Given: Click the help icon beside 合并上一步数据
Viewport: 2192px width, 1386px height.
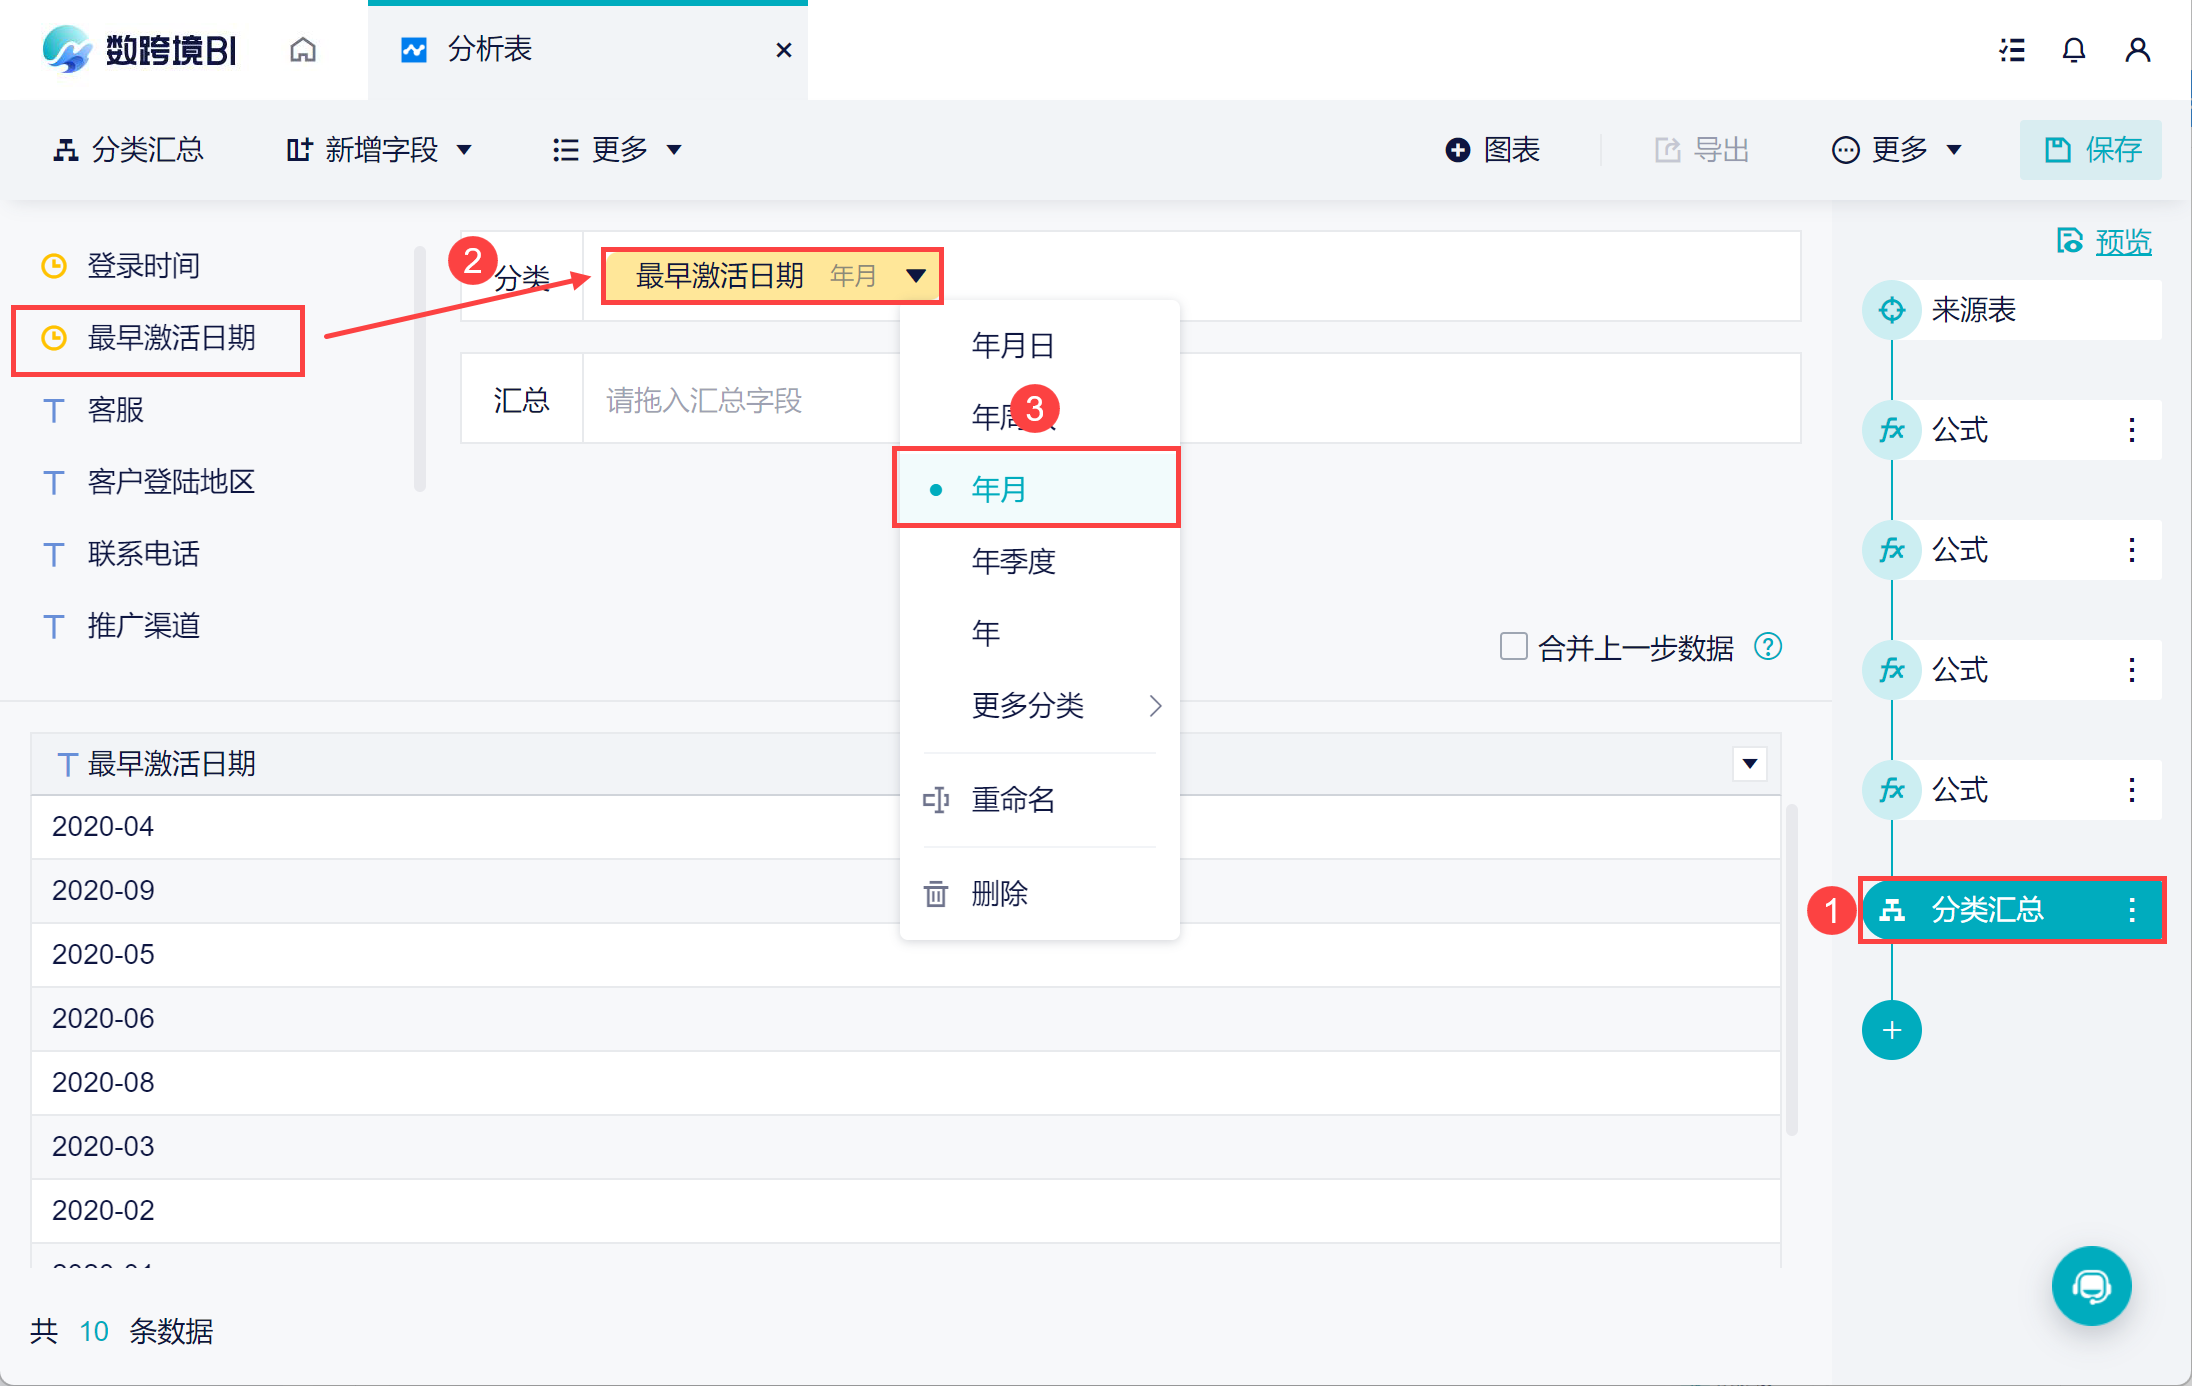Looking at the screenshot, I should 1768,647.
